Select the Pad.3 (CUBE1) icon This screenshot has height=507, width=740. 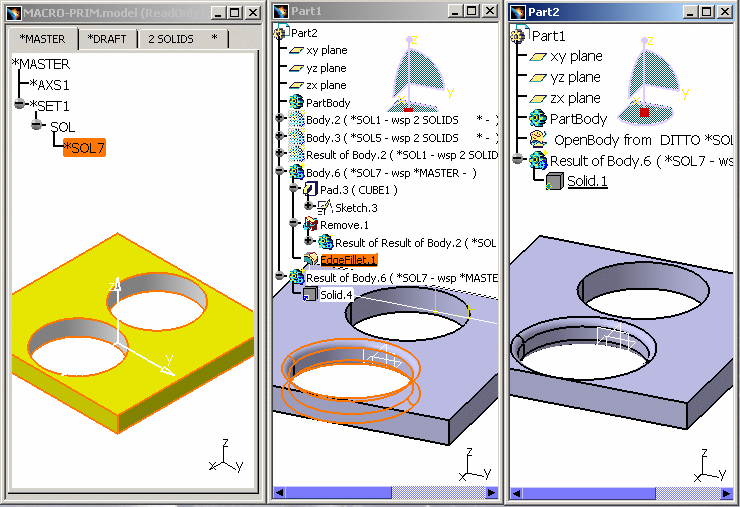(310, 190)
